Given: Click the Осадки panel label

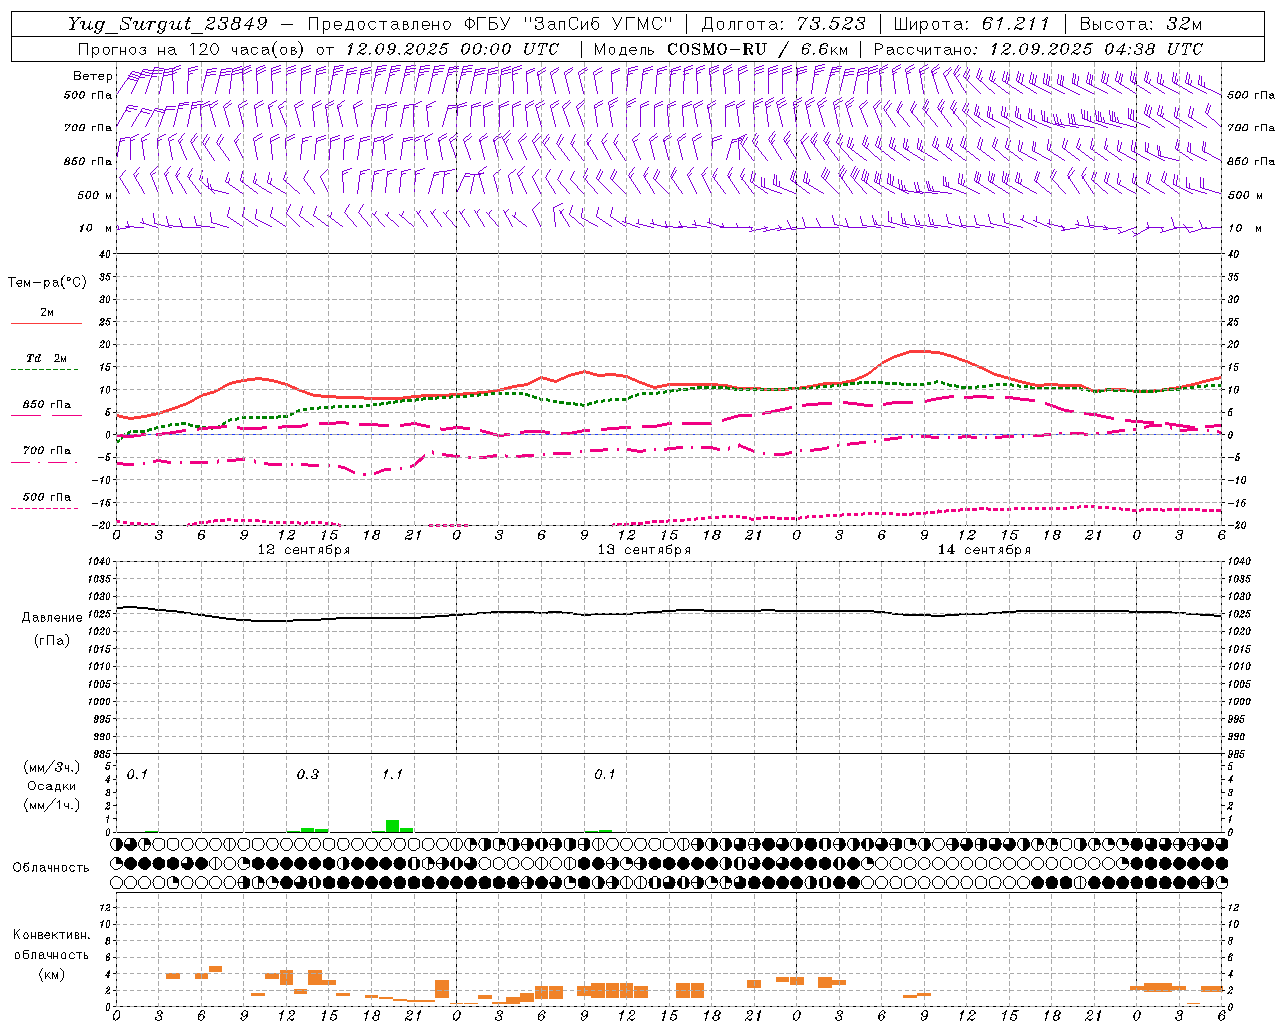Looking at the screenshot, I should (x=51, y=786).
